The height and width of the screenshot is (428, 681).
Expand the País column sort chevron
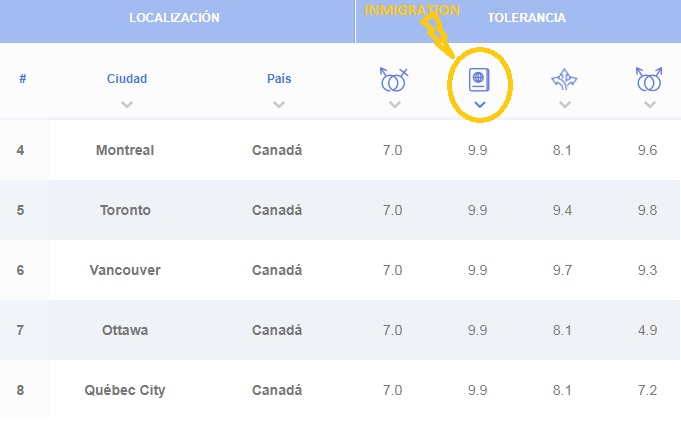[279, 104]
